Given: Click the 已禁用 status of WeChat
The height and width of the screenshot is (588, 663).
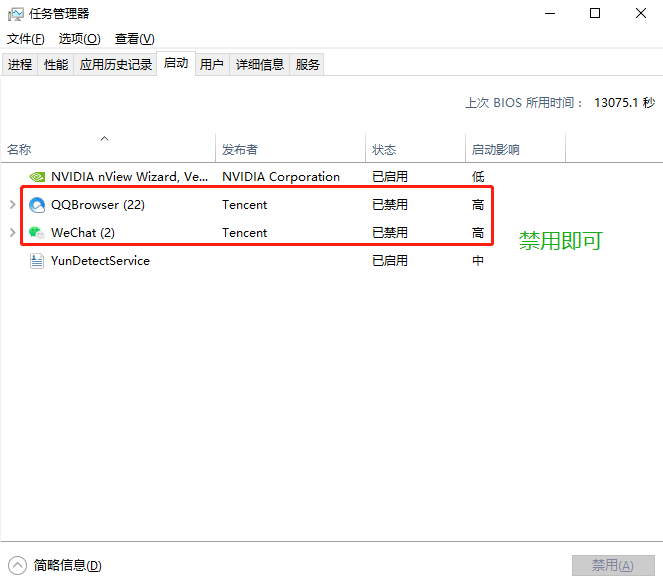Looking at the screenshot, I should point(390,233).
